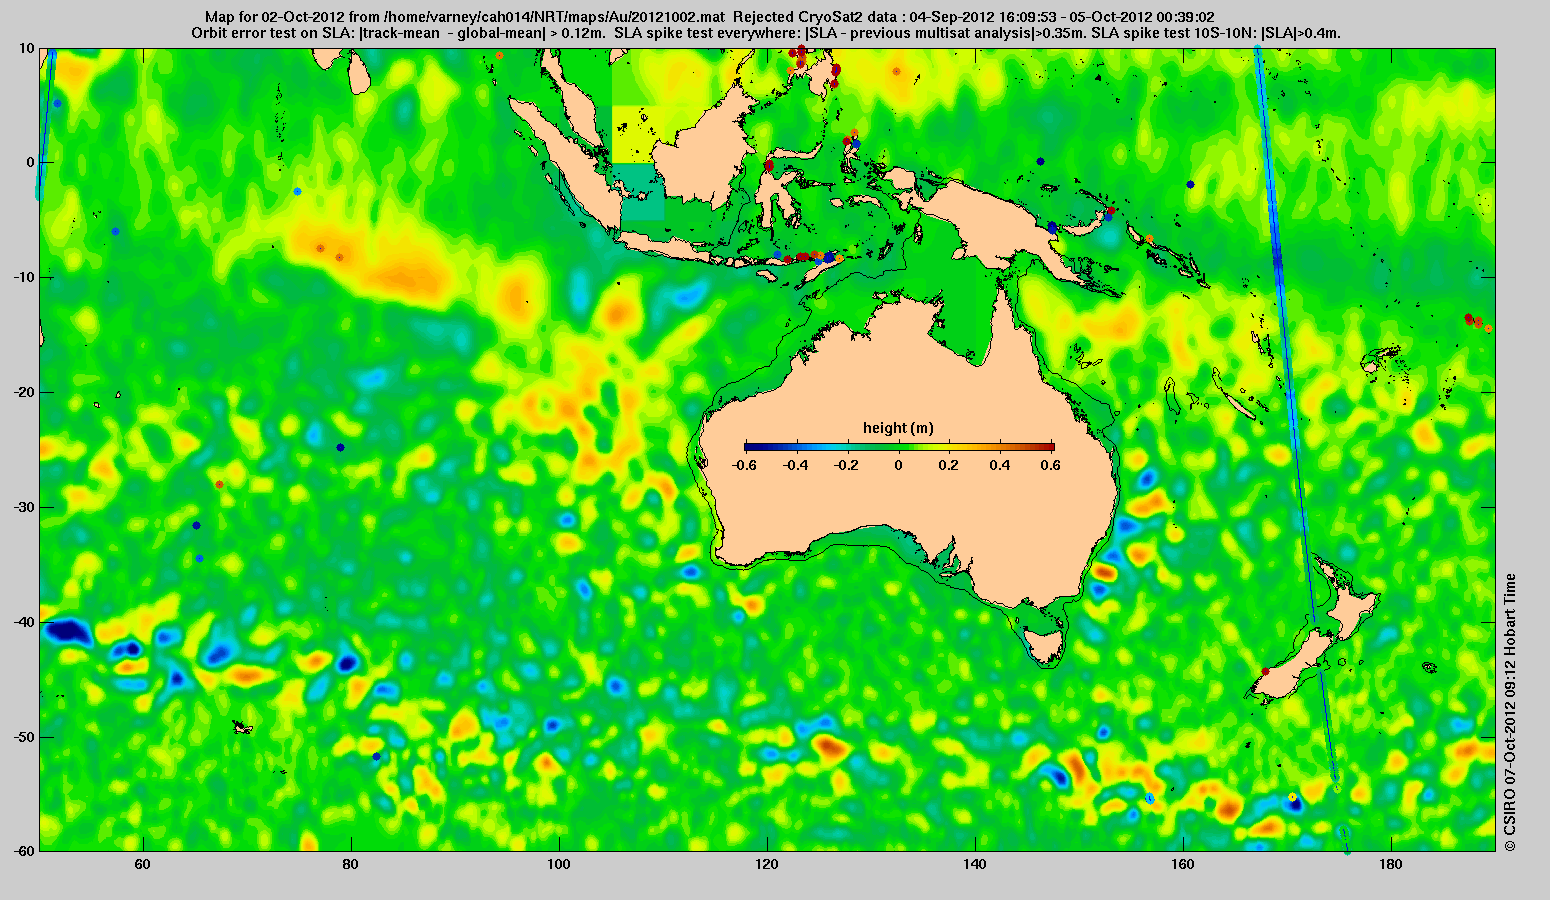Image resolution: width=1550 pixels, height=900 pixels.
Task: Click the "120" longitude axis label
Action: click(x=767, y=864)
